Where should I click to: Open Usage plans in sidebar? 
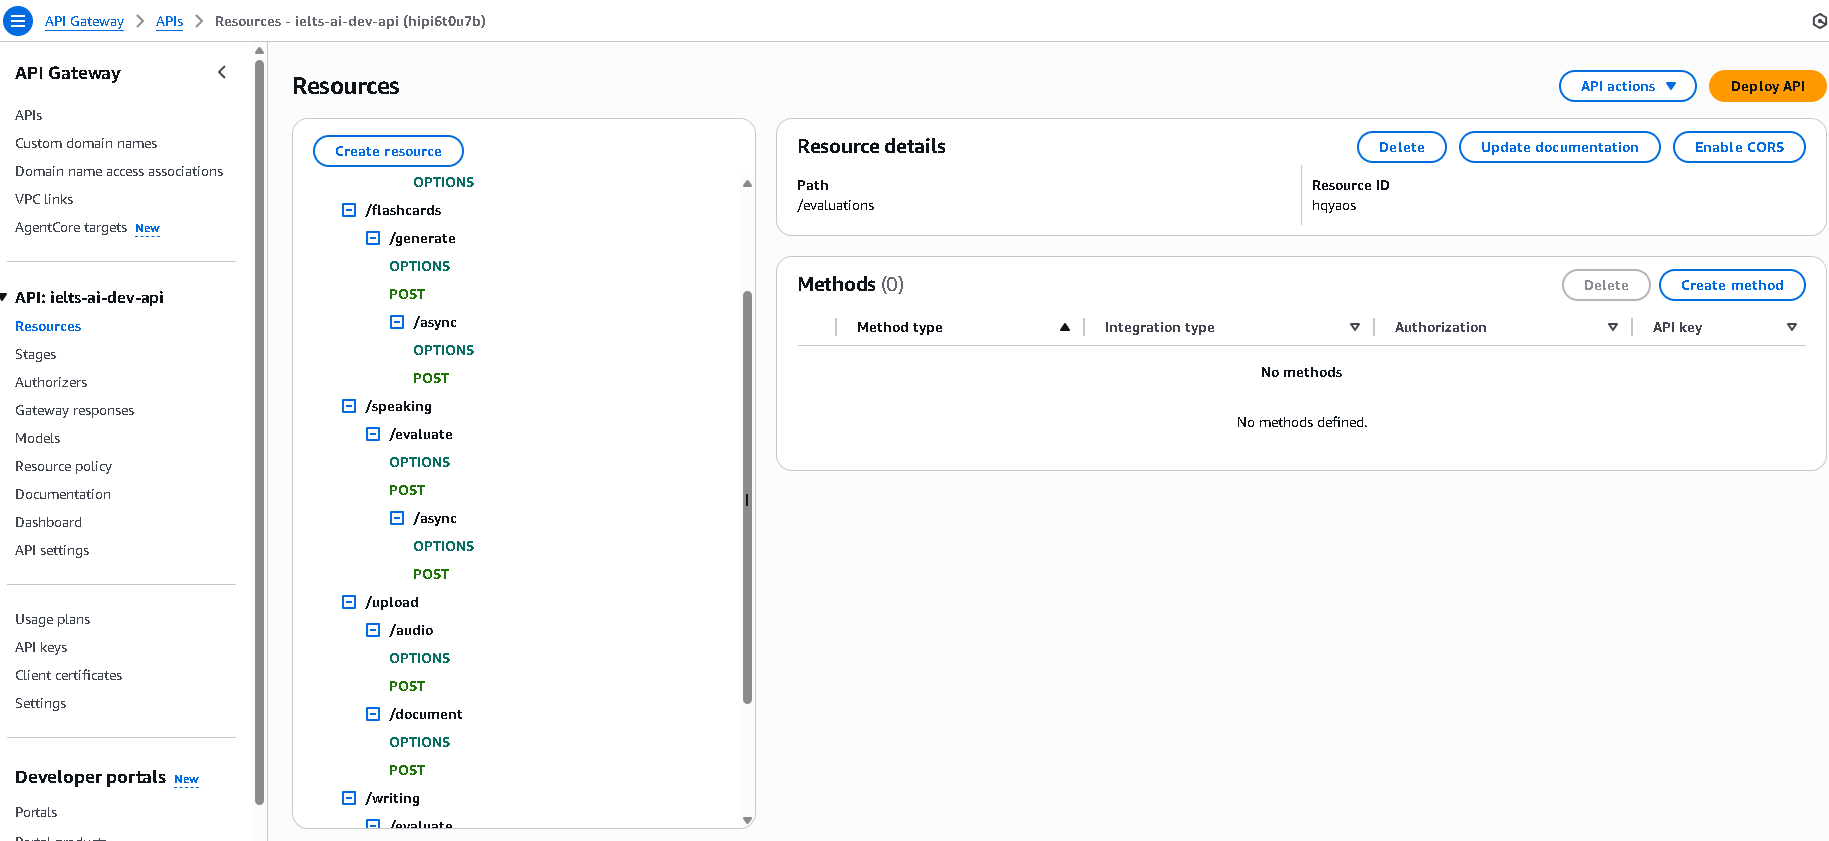pos(53,619)
